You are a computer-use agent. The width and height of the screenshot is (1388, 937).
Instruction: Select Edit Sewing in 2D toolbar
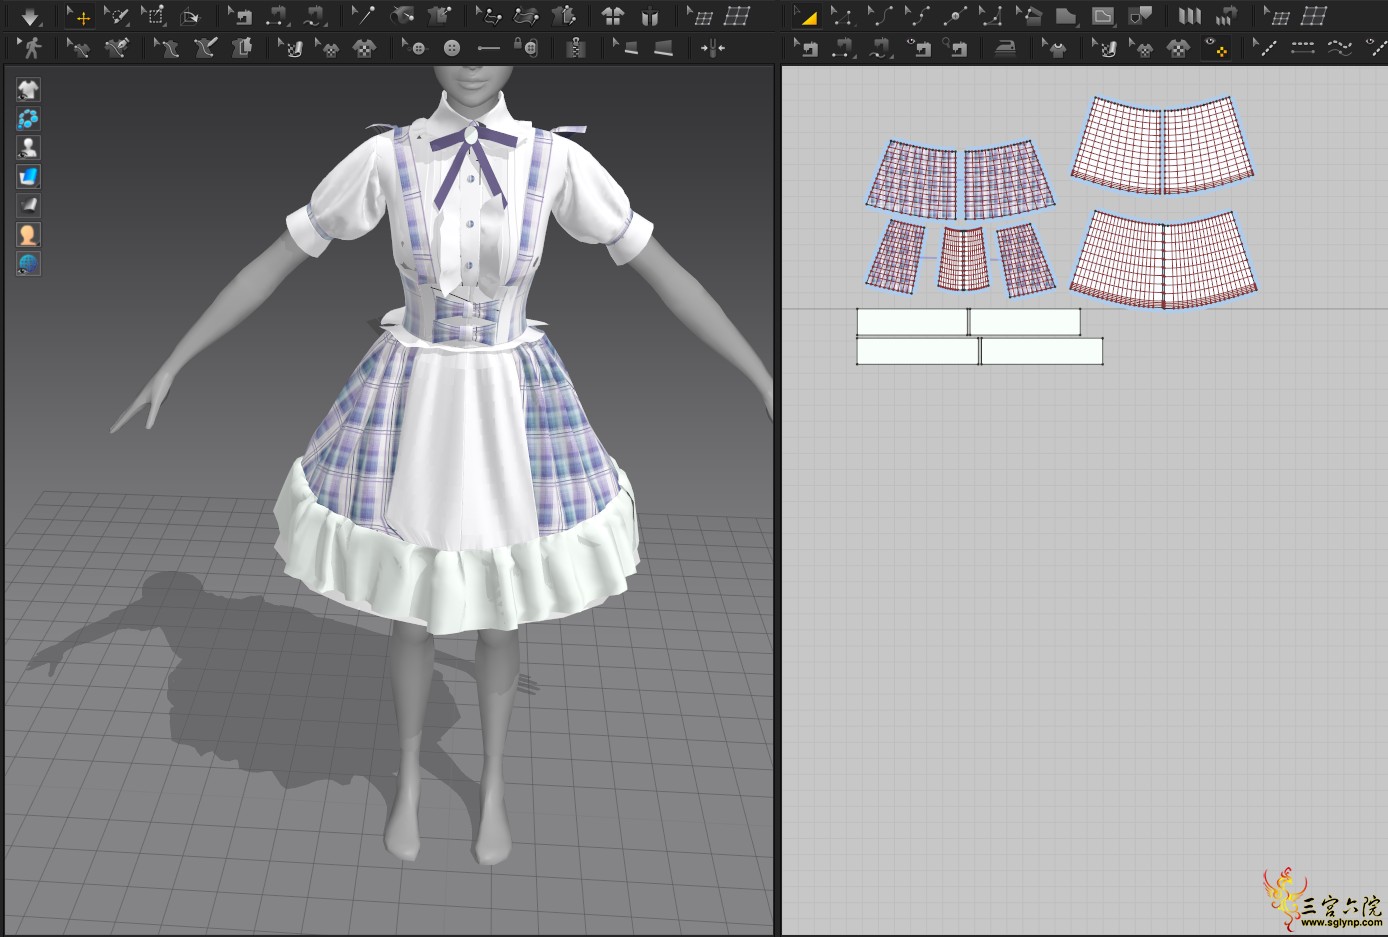[806, 48]
